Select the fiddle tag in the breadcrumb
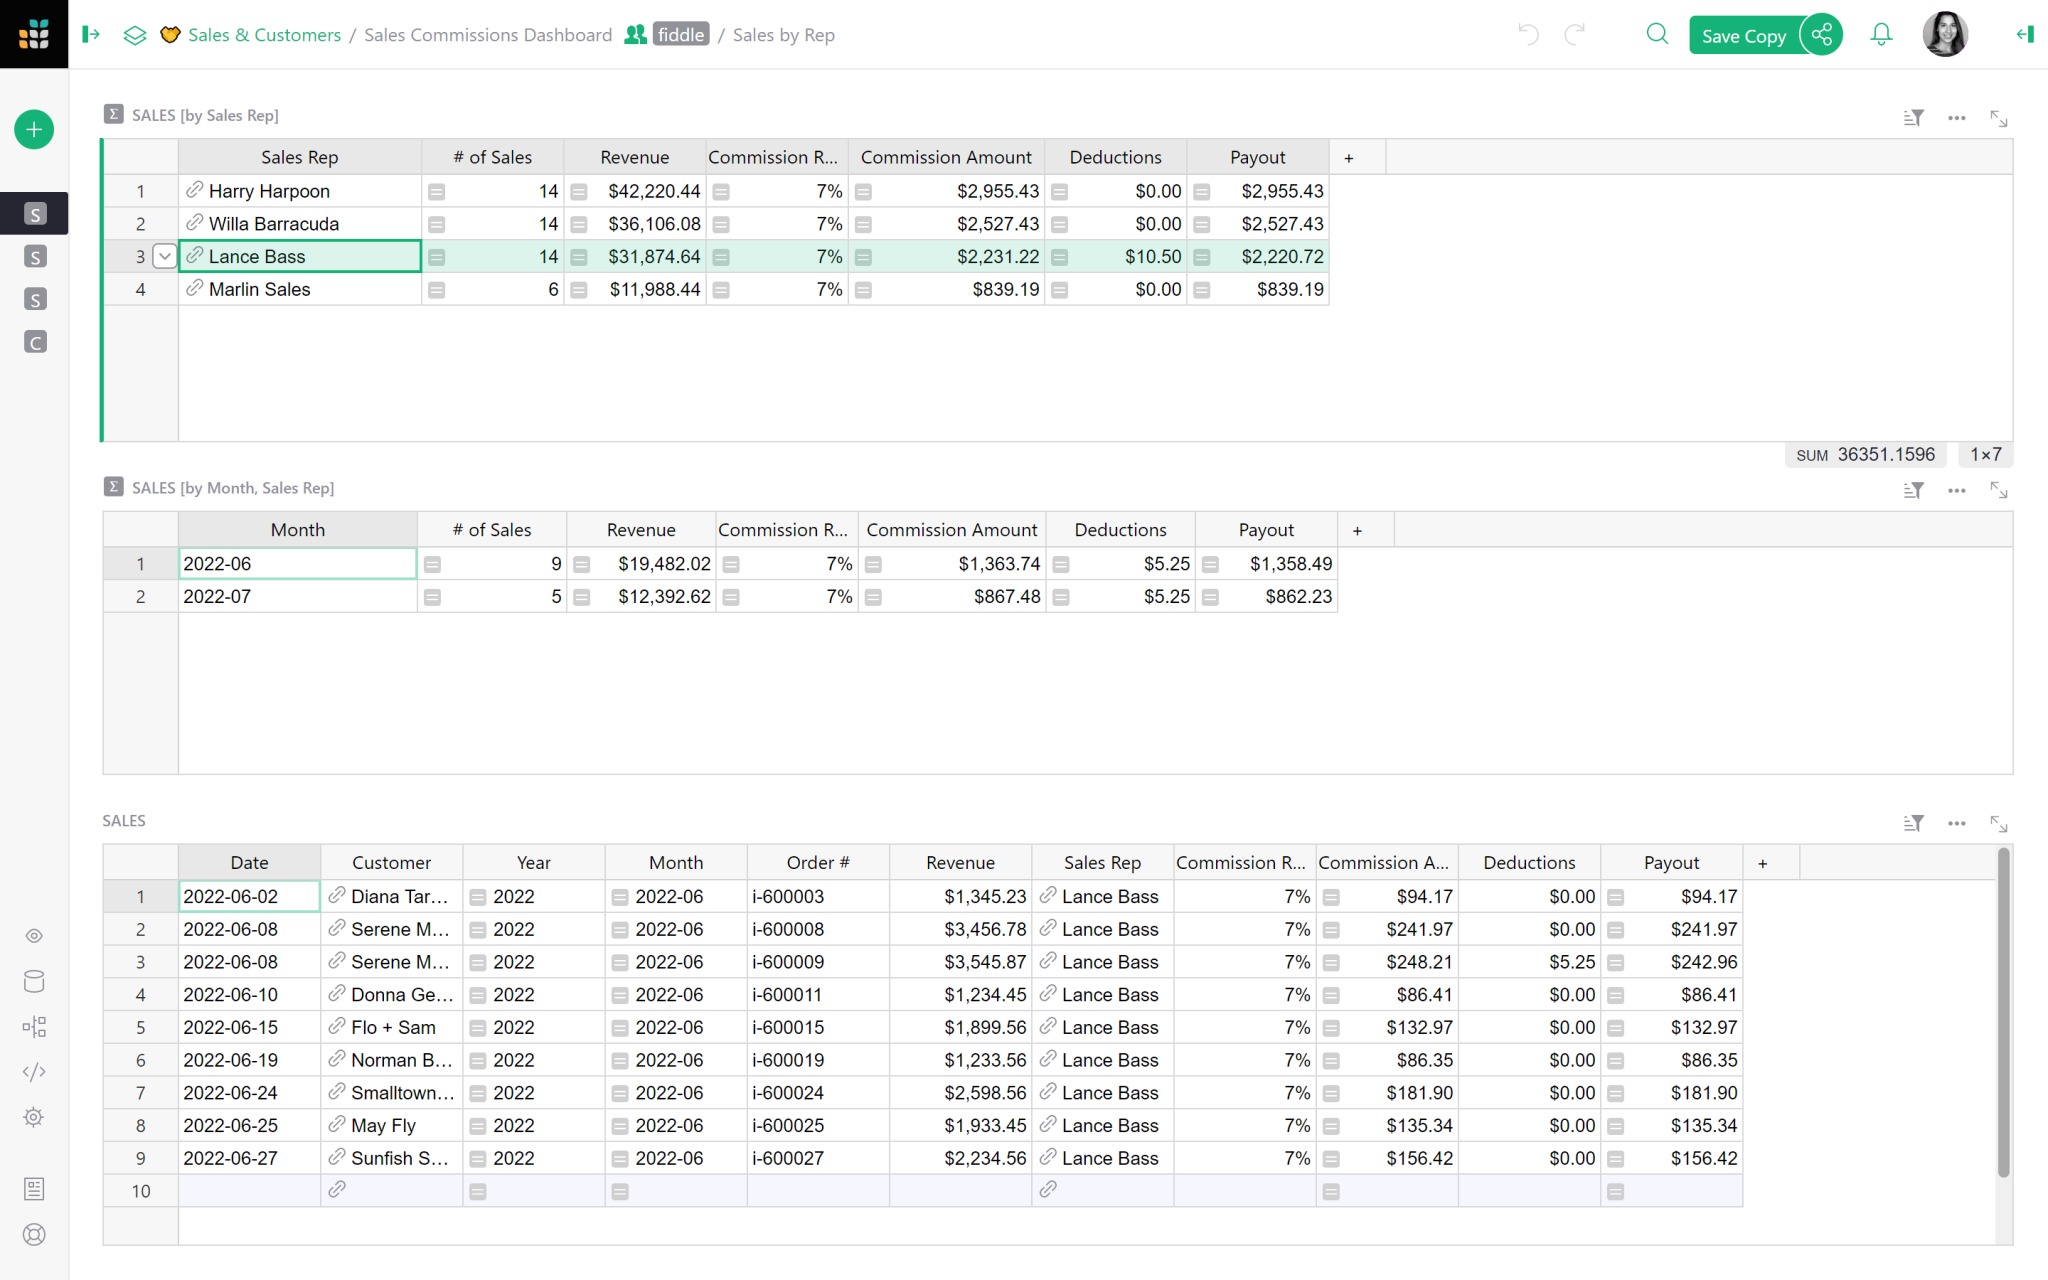Viewport: 2048px width, 1280px height. (680, 33)
